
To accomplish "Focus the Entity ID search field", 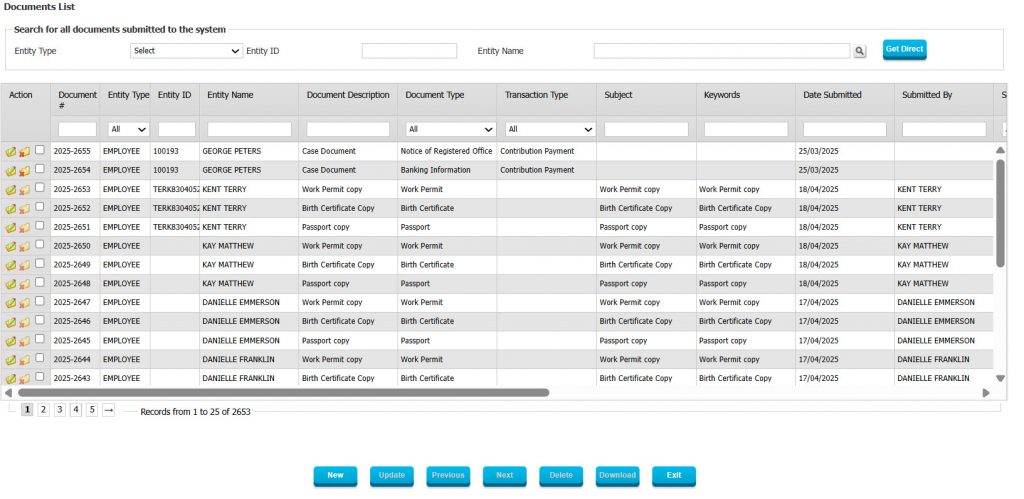I will [408, 51].
